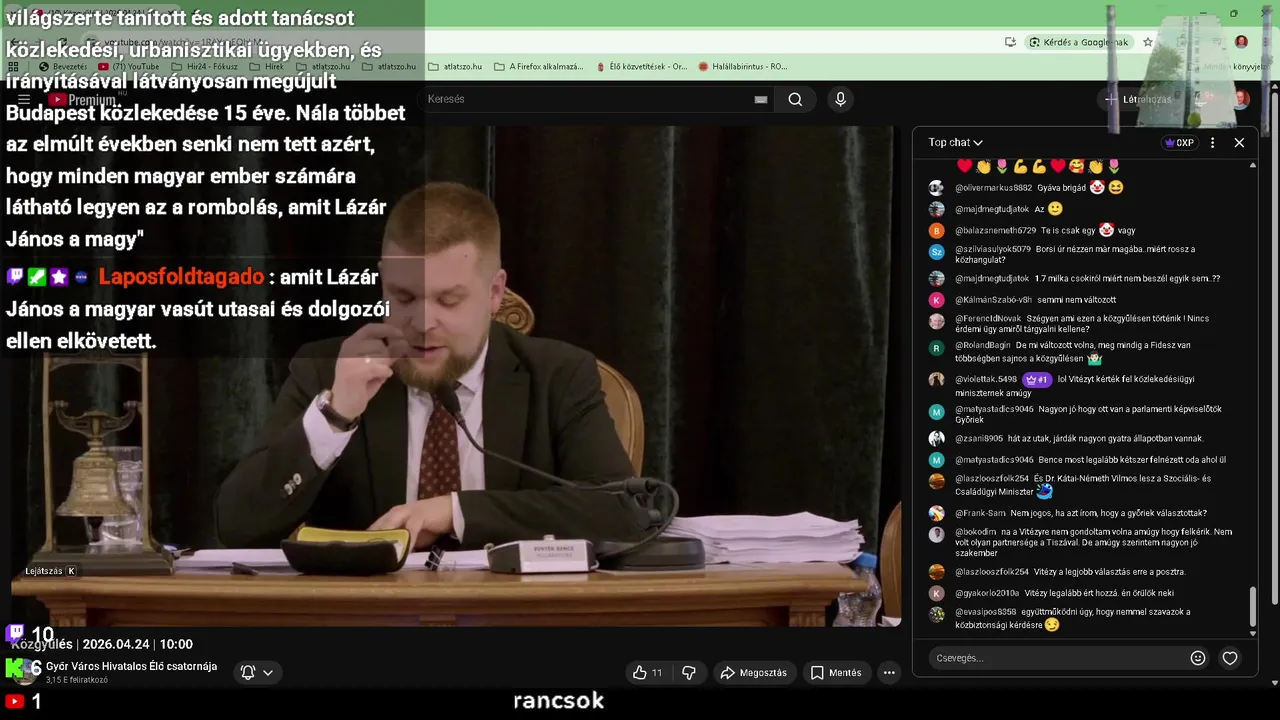The width and height of the screenshot is (1280, 720).
Task: Click @KálmánSzabó-v8h chat username
Action: pos(993,300)
